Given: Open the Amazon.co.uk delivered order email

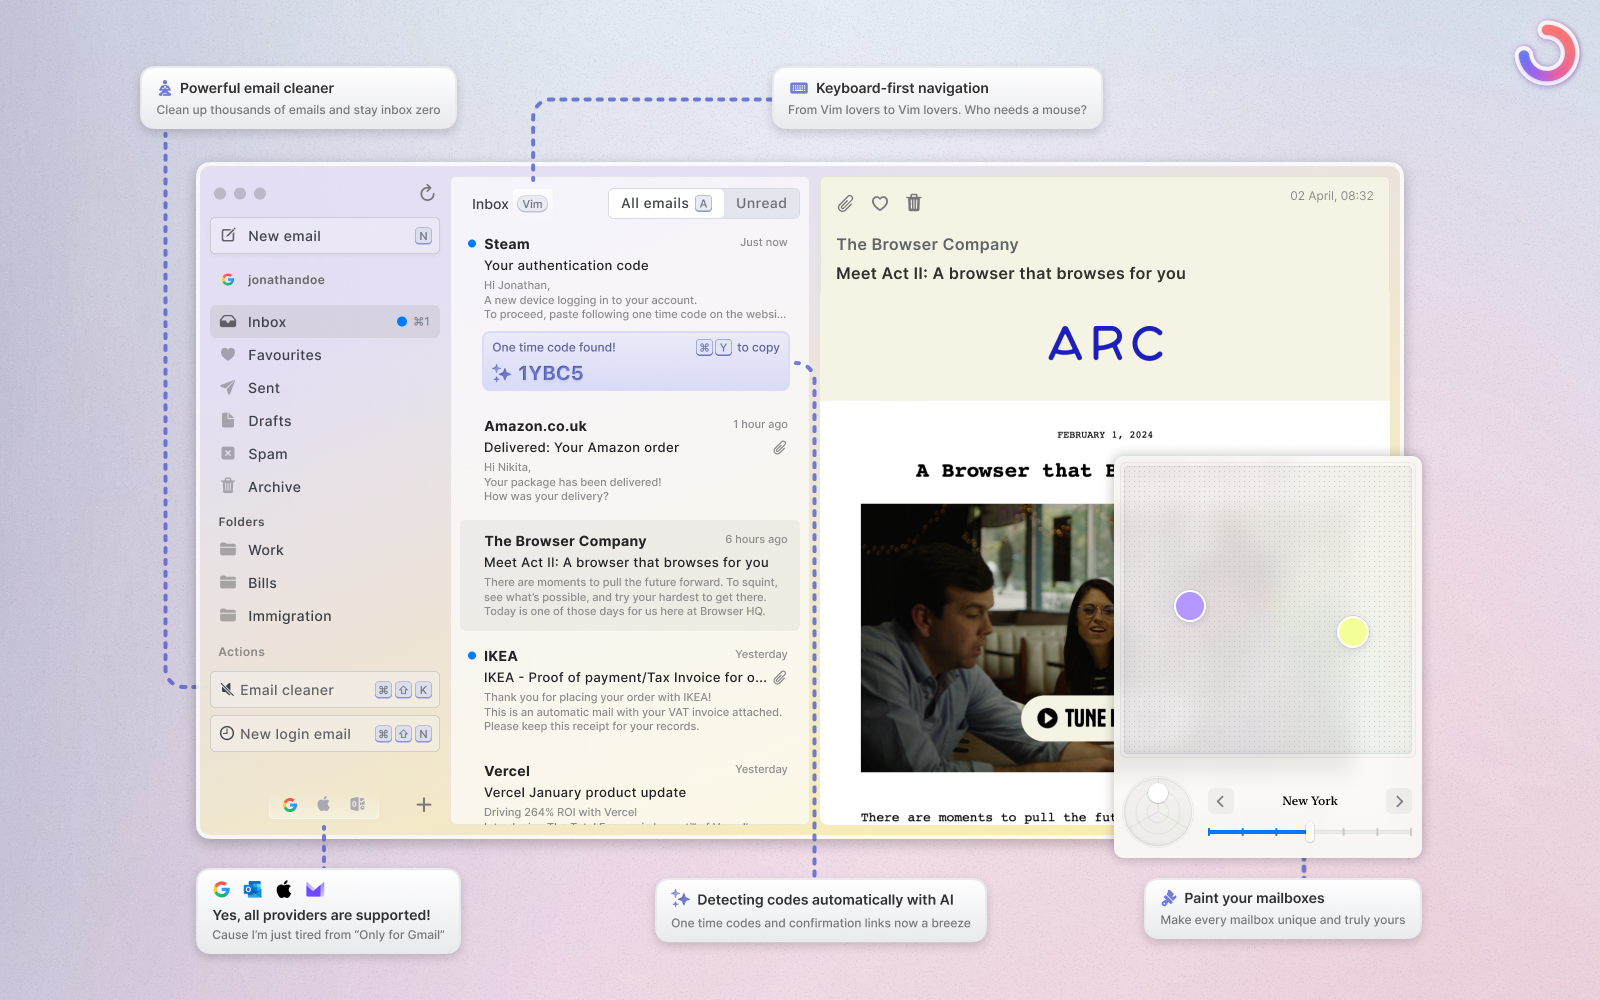Looking at the screenshot, I should pyautogui.click(x=630, y=460).
